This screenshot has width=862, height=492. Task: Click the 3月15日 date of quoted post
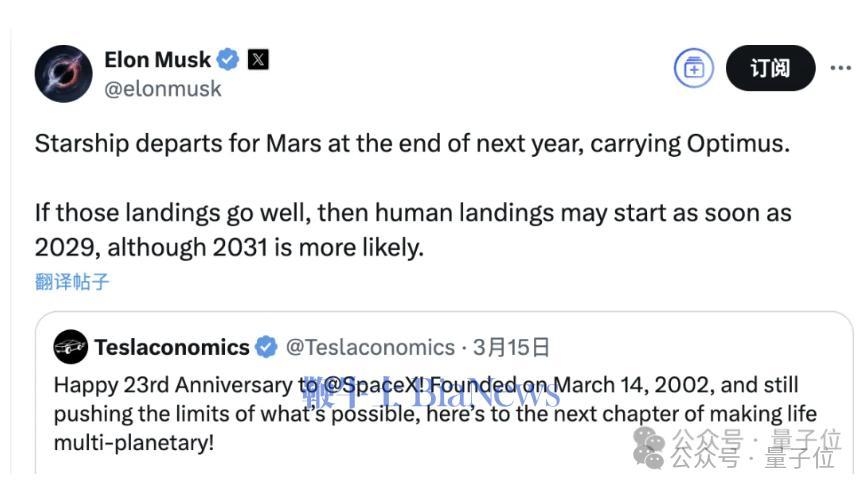pos(511,347)
